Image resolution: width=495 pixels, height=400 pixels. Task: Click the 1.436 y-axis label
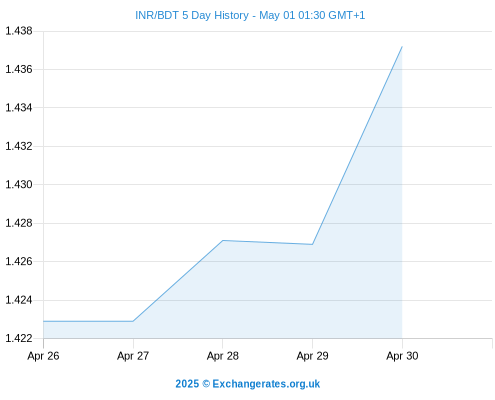(x=19, y=69)
